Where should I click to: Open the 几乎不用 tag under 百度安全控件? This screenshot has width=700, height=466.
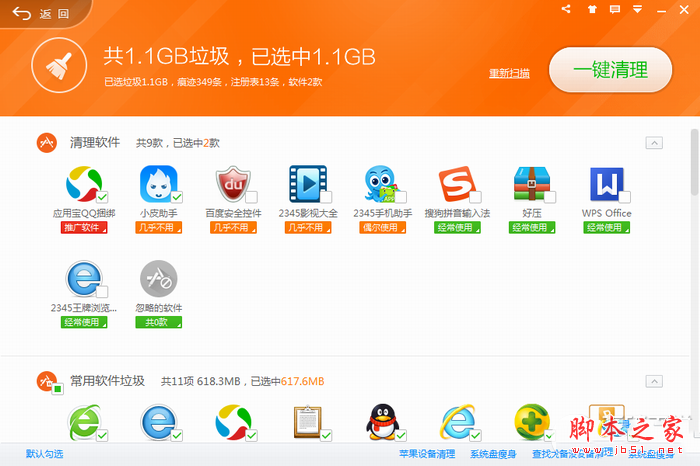coord(233,228)
